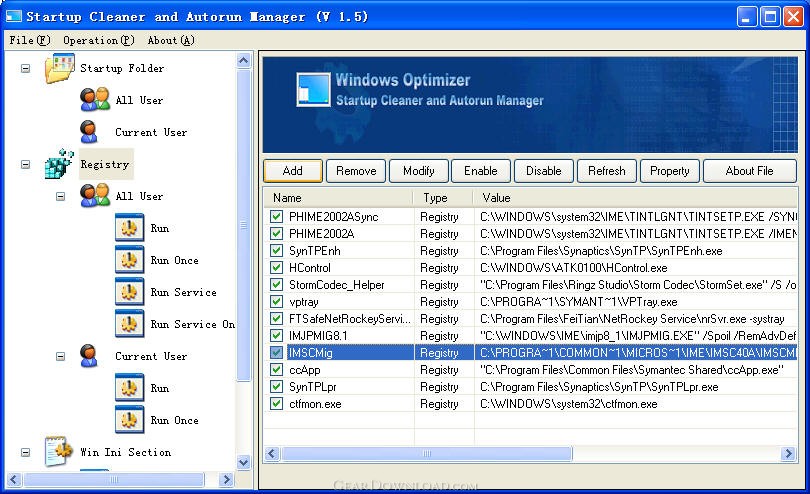The image size is (810, 494).
Task: Collapse the Startup Folder tree node
Action: (x=25, y=68)
